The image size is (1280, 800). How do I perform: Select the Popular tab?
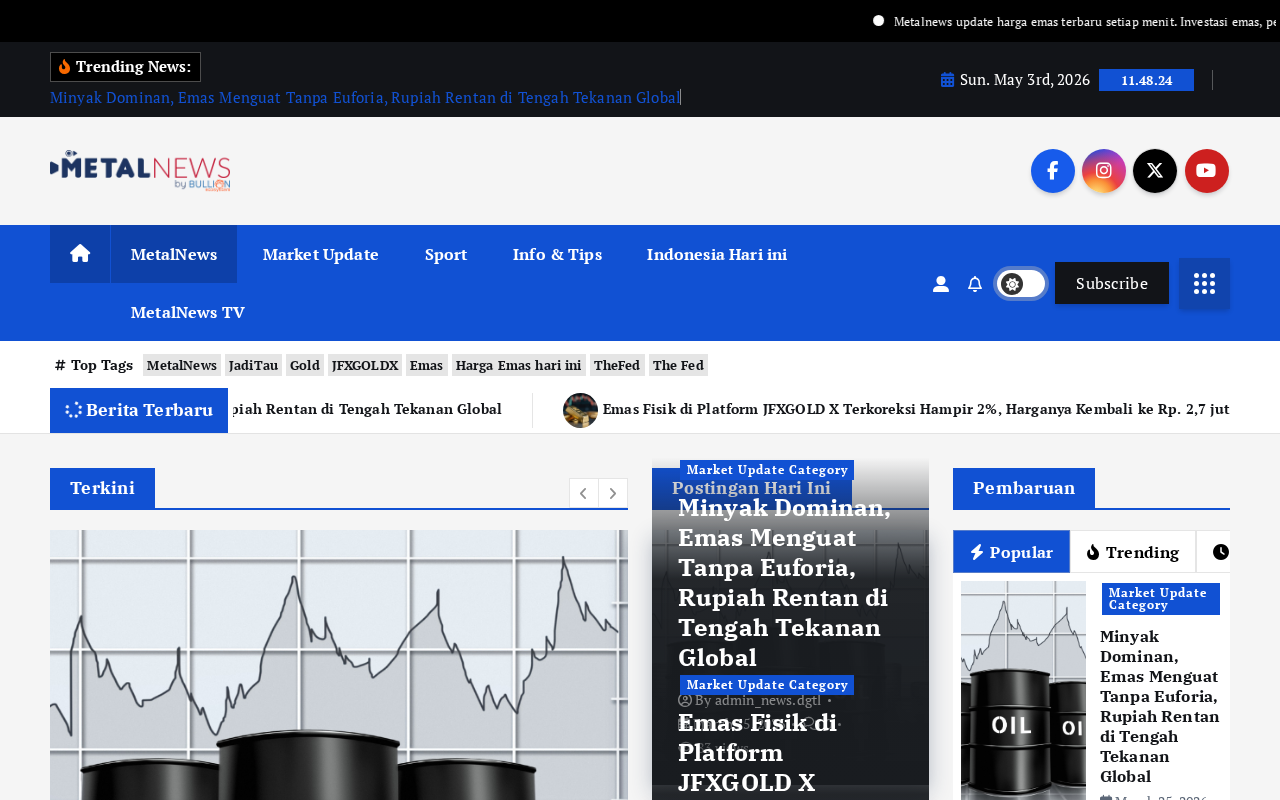pos(1011,552)
